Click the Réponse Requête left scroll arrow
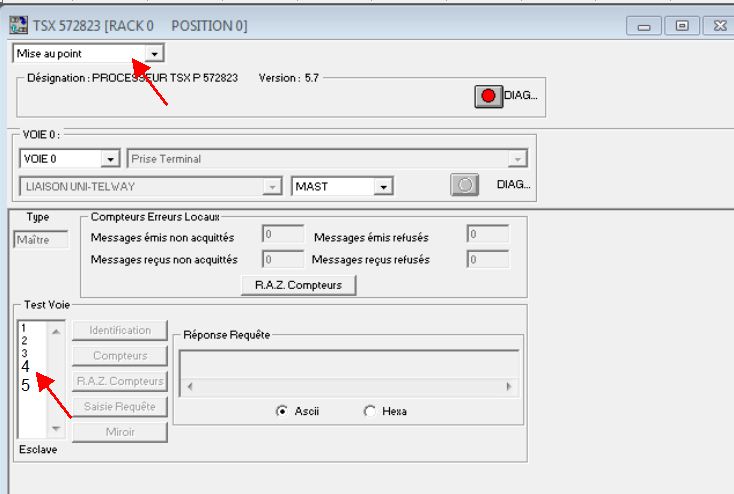The width and height of the screenshot is (734, 494). click(x=190, y=386)
